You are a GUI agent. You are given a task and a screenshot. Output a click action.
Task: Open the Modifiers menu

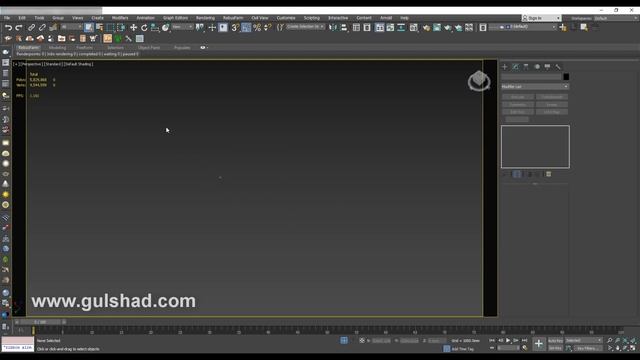tap(120, 18)
